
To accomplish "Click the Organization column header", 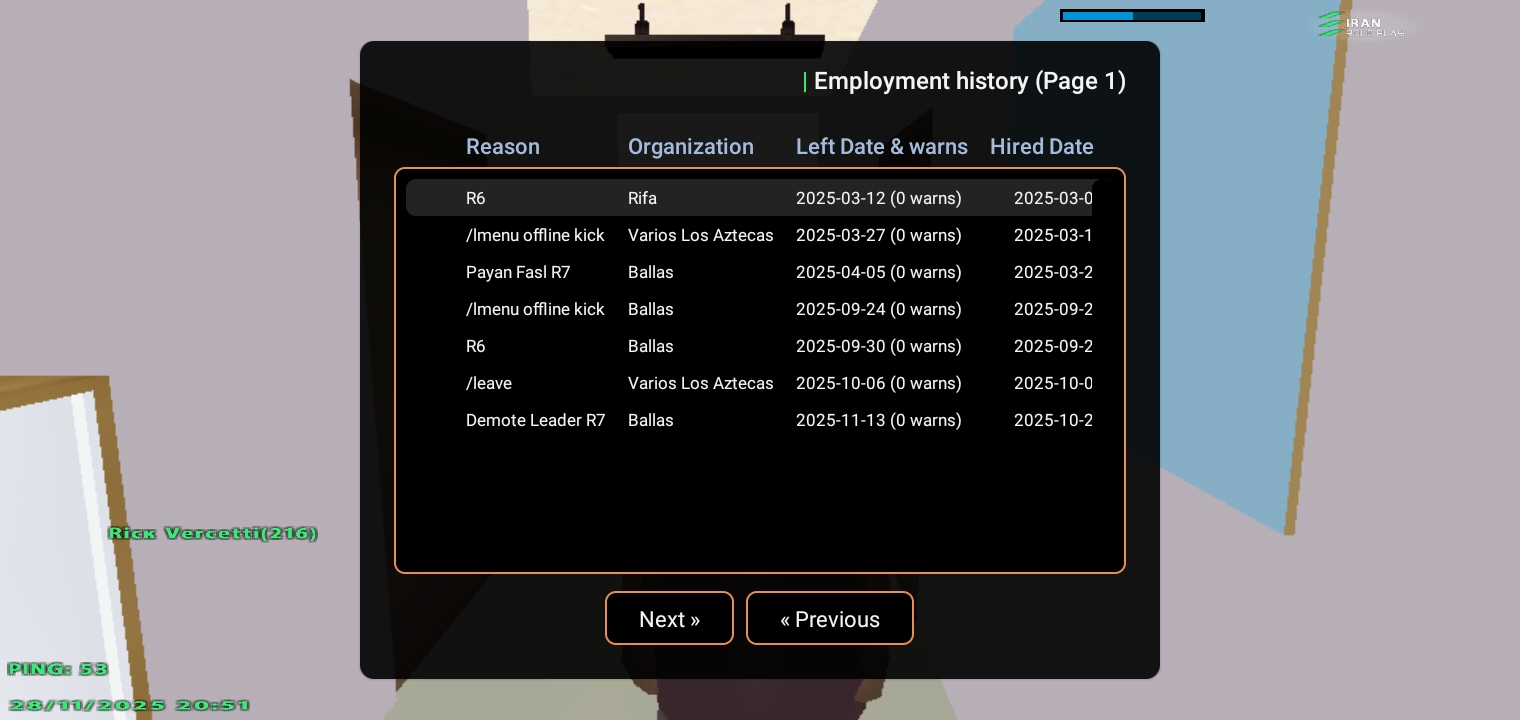I will (x=690, y=146).
